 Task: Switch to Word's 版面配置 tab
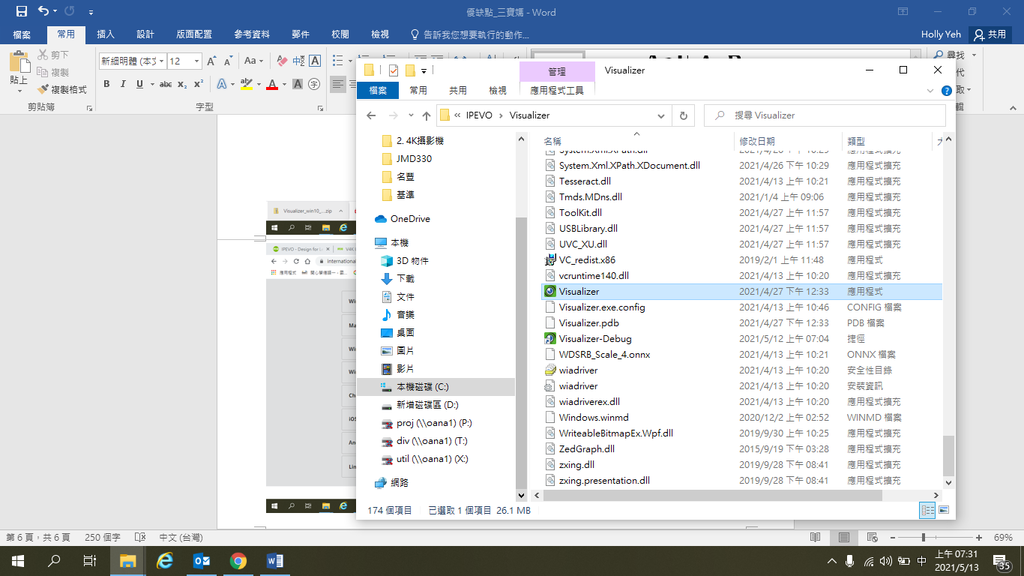pyautogui.click(x=194, y=35)
